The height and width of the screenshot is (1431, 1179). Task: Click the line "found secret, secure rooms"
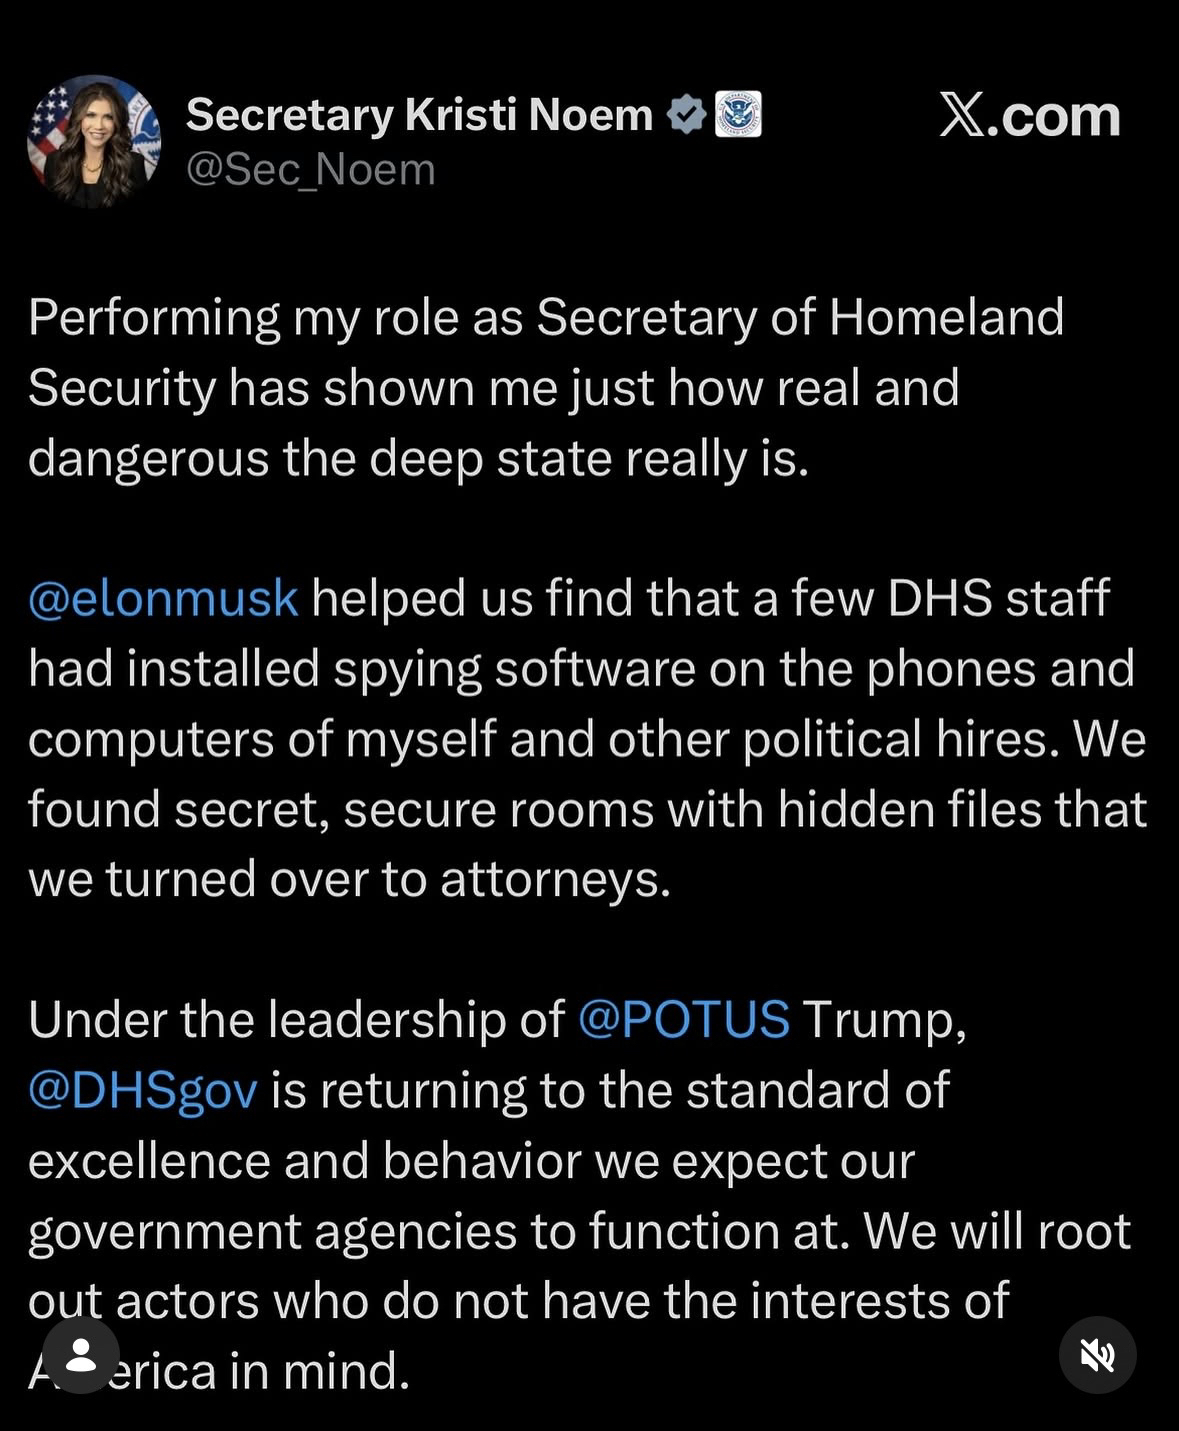coord(586,809)
